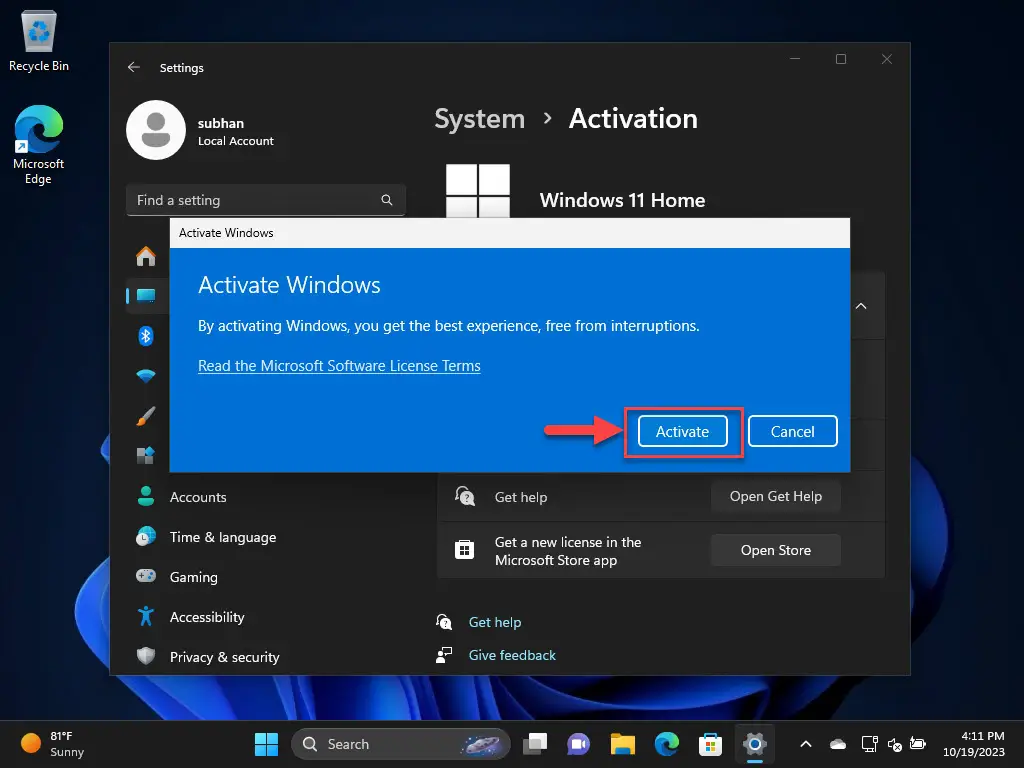Click the subhan Local Account name
The height and width of the screenshot is (768, 1024).
(235, 131)
